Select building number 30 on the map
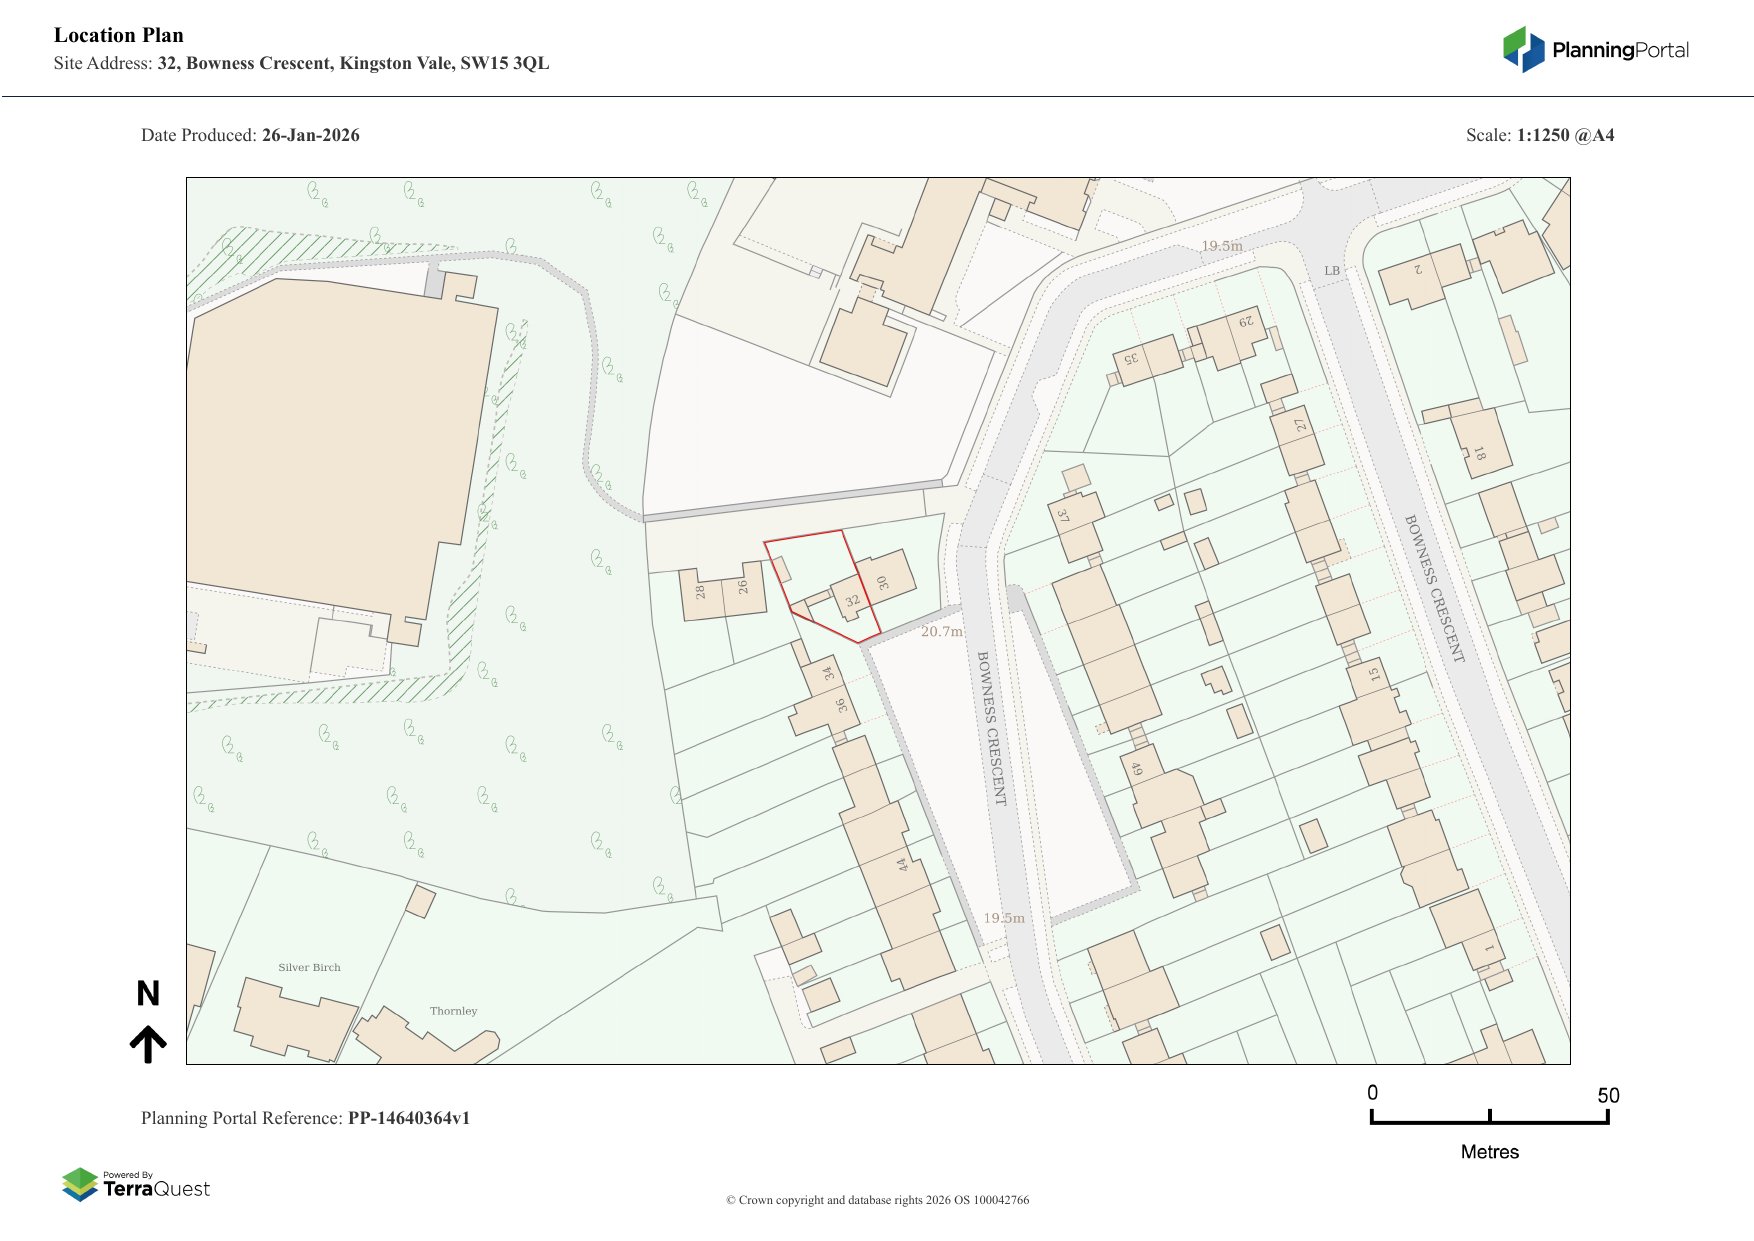Viewport: 1754px width, 1241px height. pyautogui.click(x=883, y=582)
